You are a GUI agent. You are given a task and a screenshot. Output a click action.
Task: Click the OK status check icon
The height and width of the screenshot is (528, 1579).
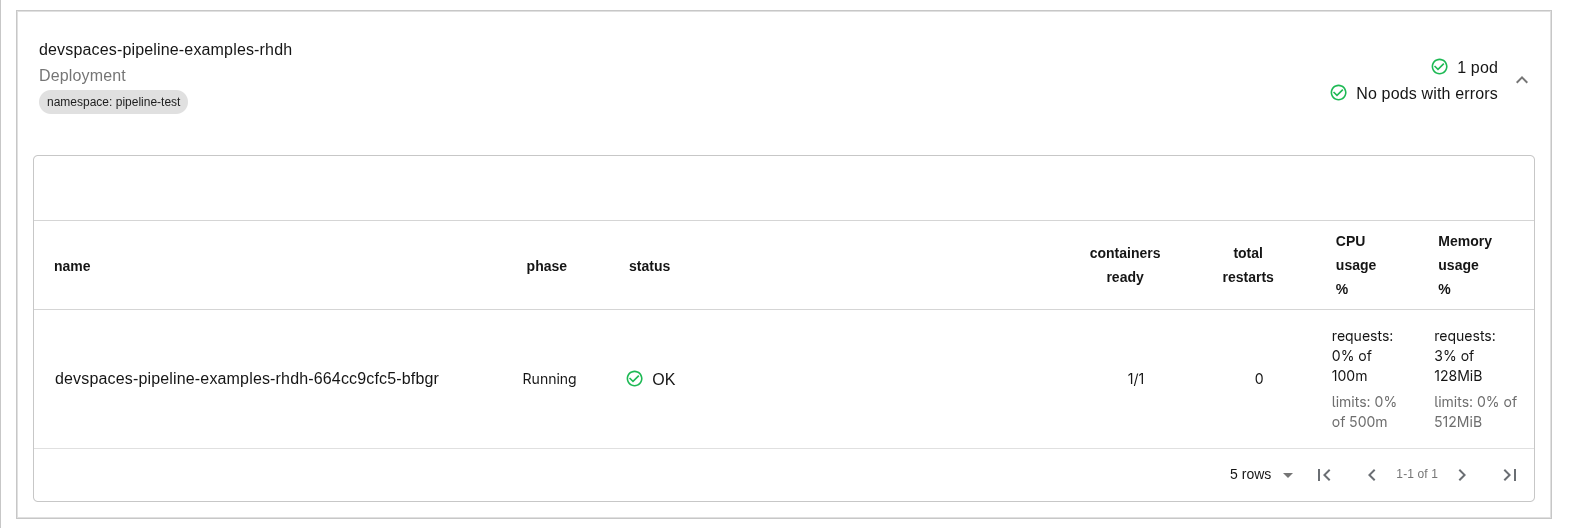tap(634, 379)
